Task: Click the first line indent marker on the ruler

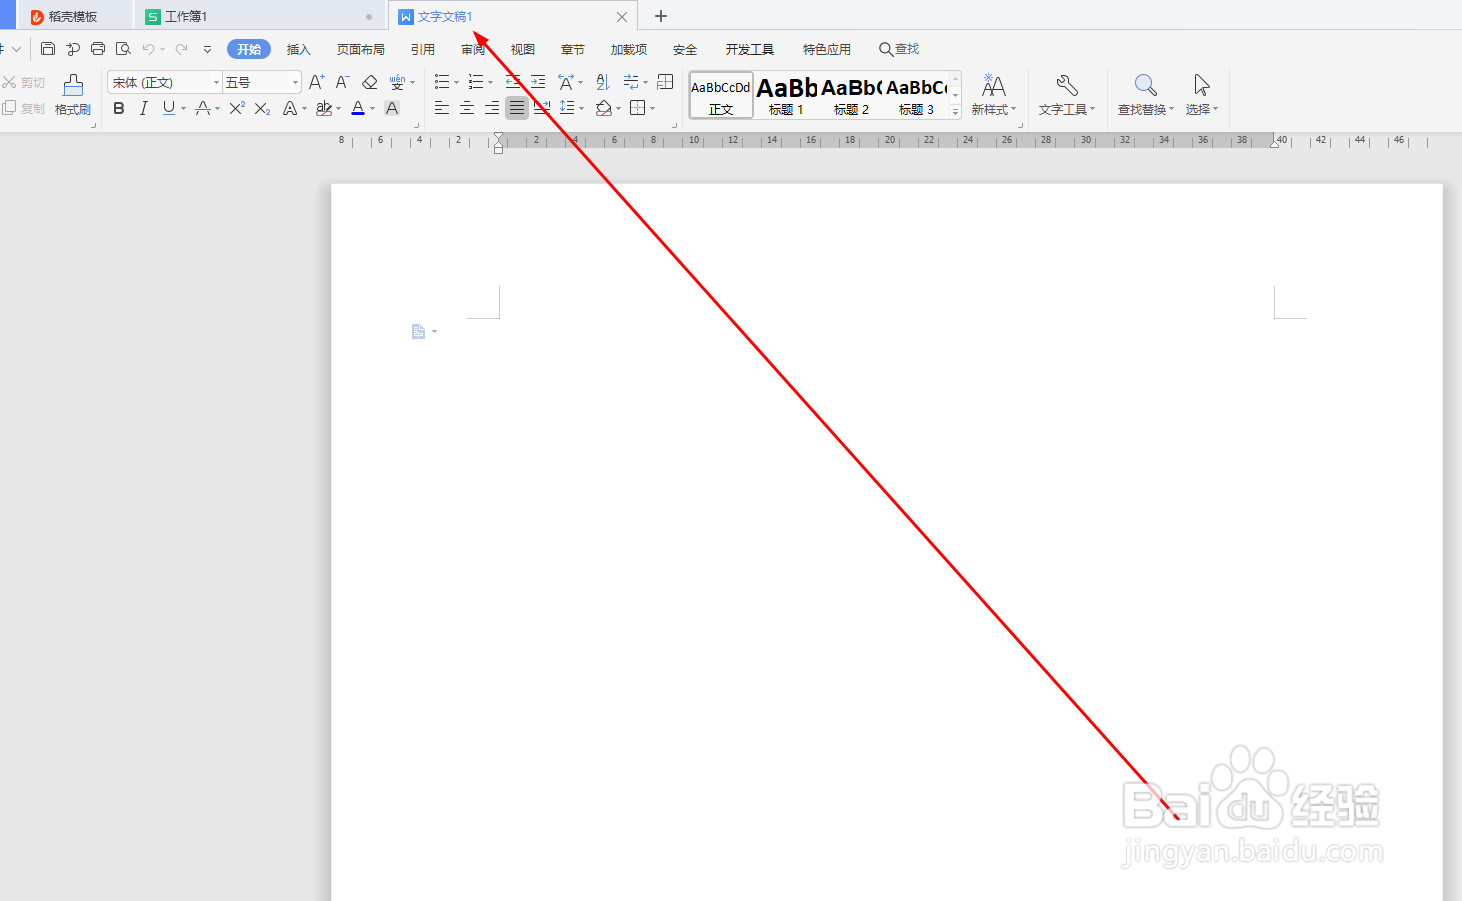Action: click(x=499, y=137)
